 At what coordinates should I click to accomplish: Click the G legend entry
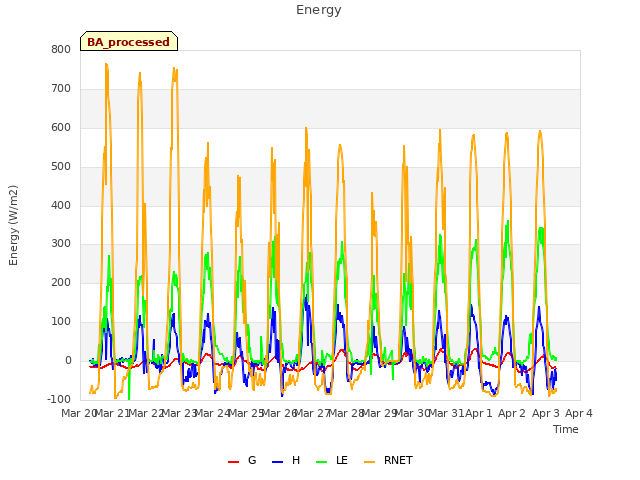tap(242, 460)
